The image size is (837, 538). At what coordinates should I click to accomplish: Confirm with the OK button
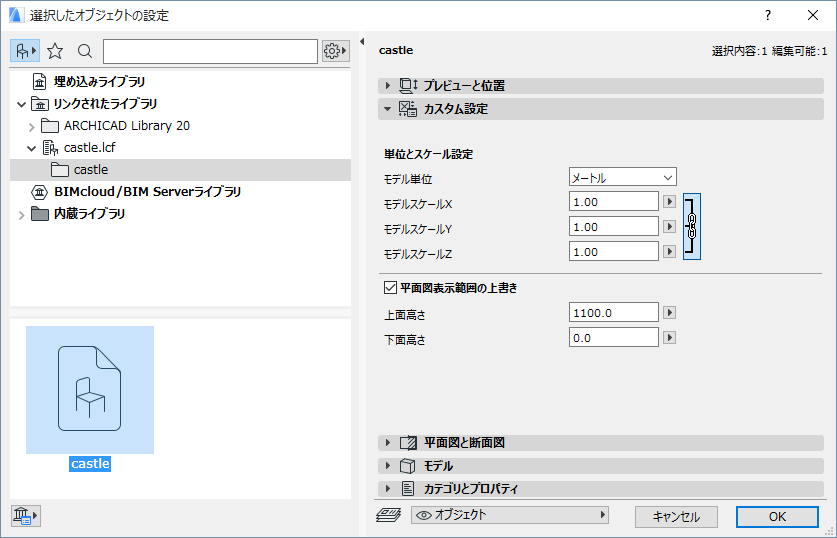[x=777, y=517]
